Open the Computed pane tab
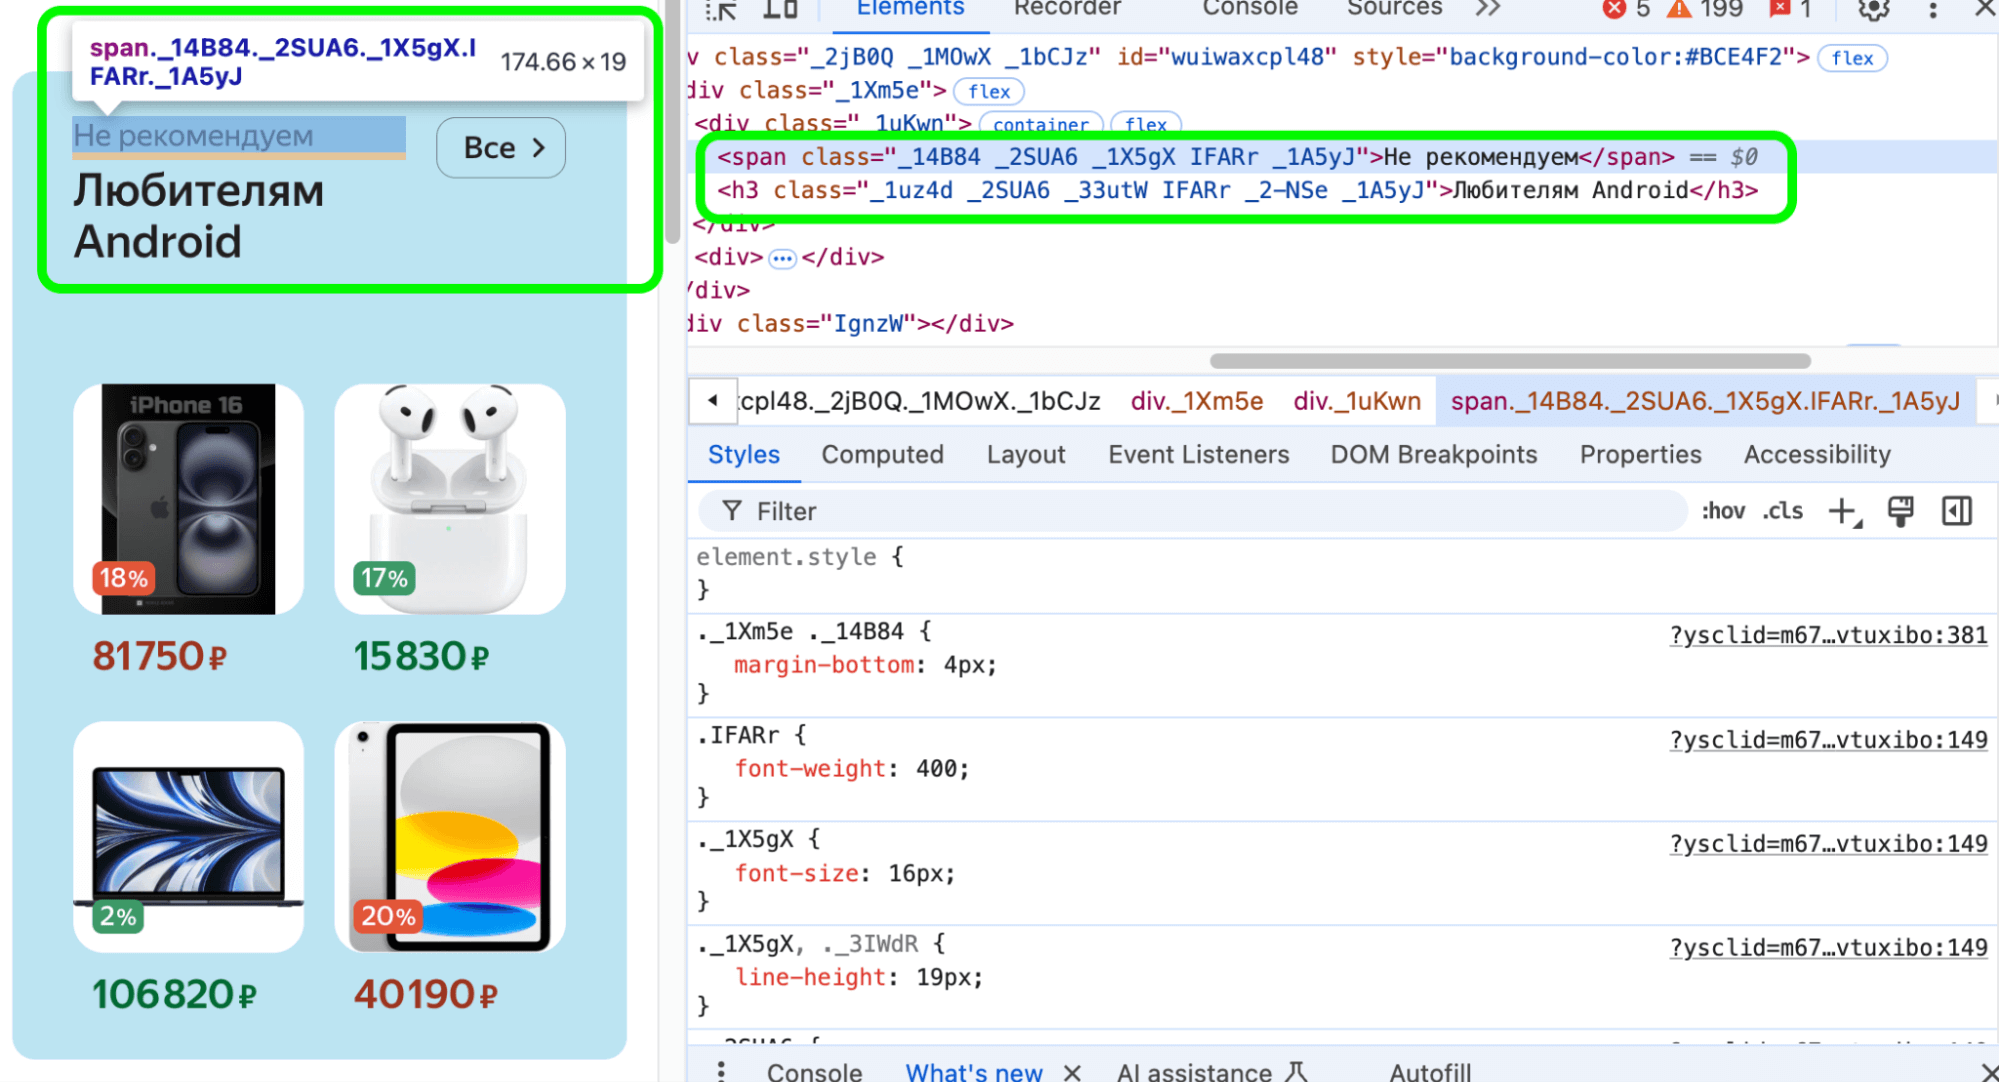1999x1083 pixels. pyautogui.click(x=882, y=455)
